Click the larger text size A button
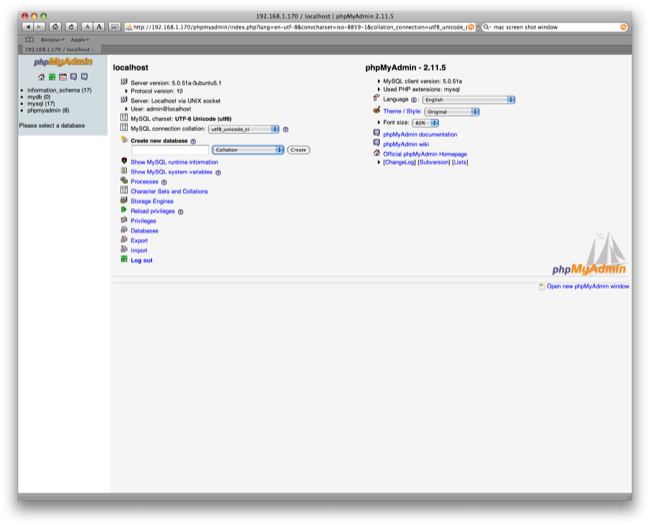650x525 pixels. click(x=99, y=27)
